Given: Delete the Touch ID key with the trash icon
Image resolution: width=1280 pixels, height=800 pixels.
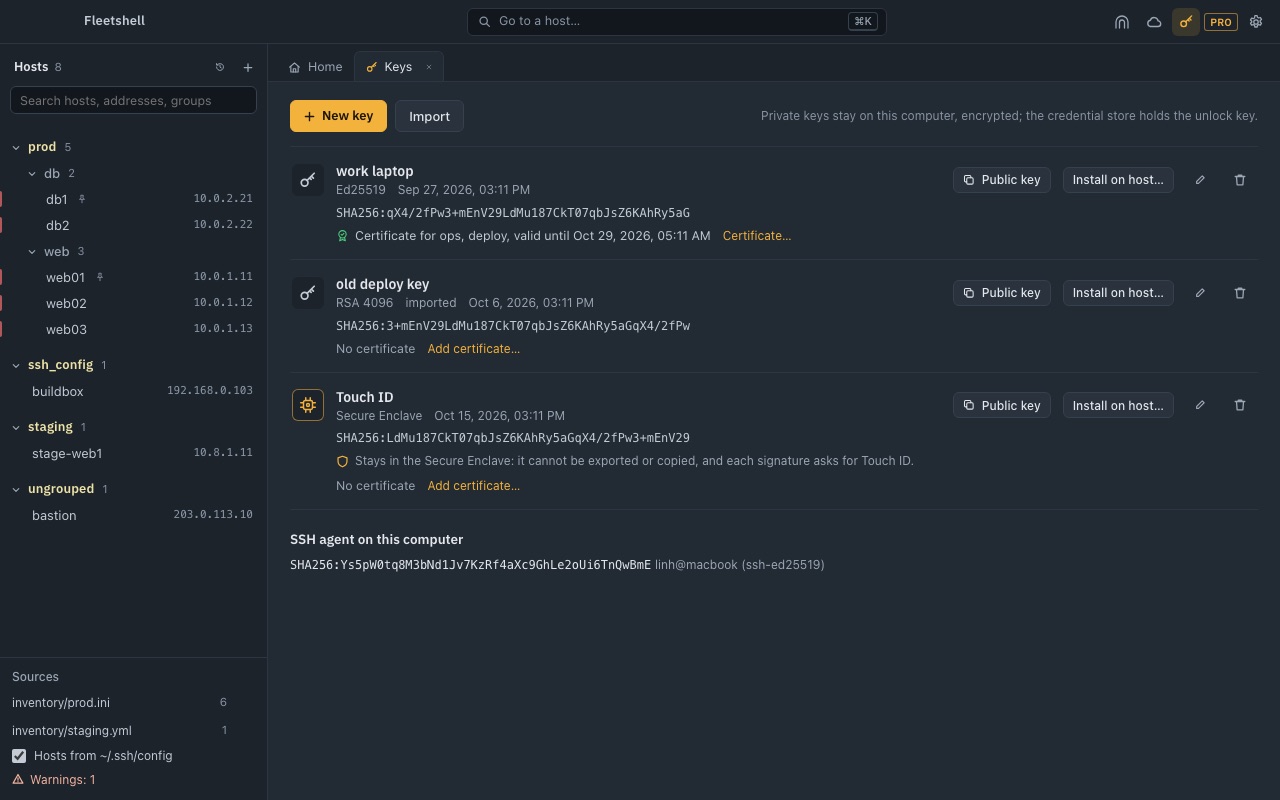Looking at the screenshot, I should click(x=1240, y=405).
